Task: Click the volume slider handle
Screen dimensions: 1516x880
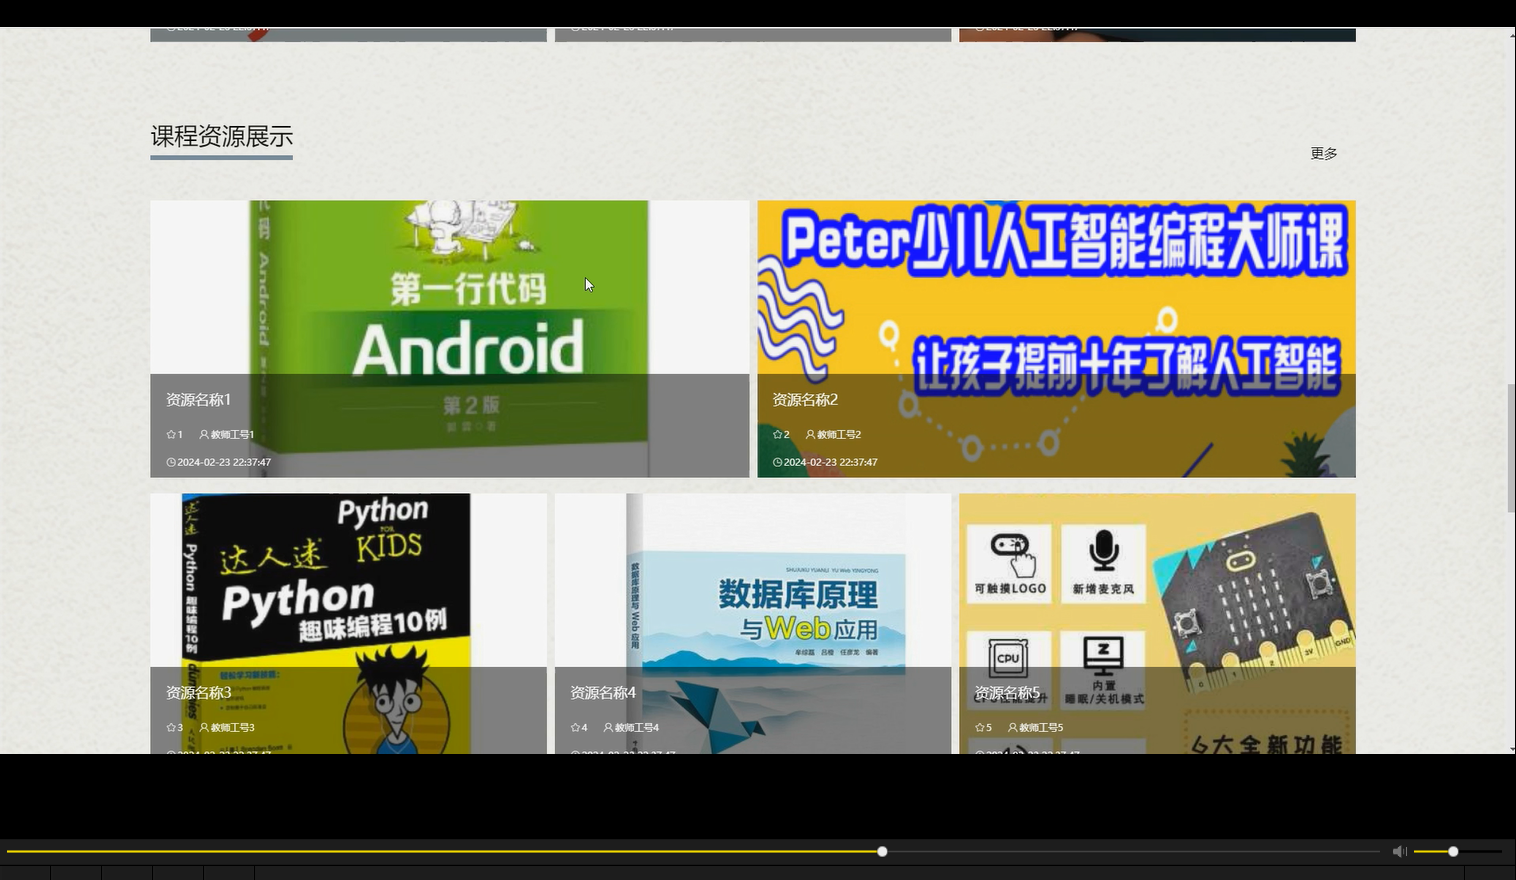Action: (x=1453, y=851)
